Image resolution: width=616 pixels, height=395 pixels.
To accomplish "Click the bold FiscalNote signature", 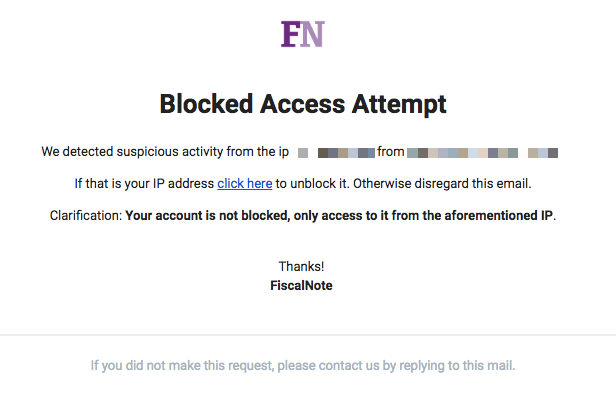I will click(301, 285).
